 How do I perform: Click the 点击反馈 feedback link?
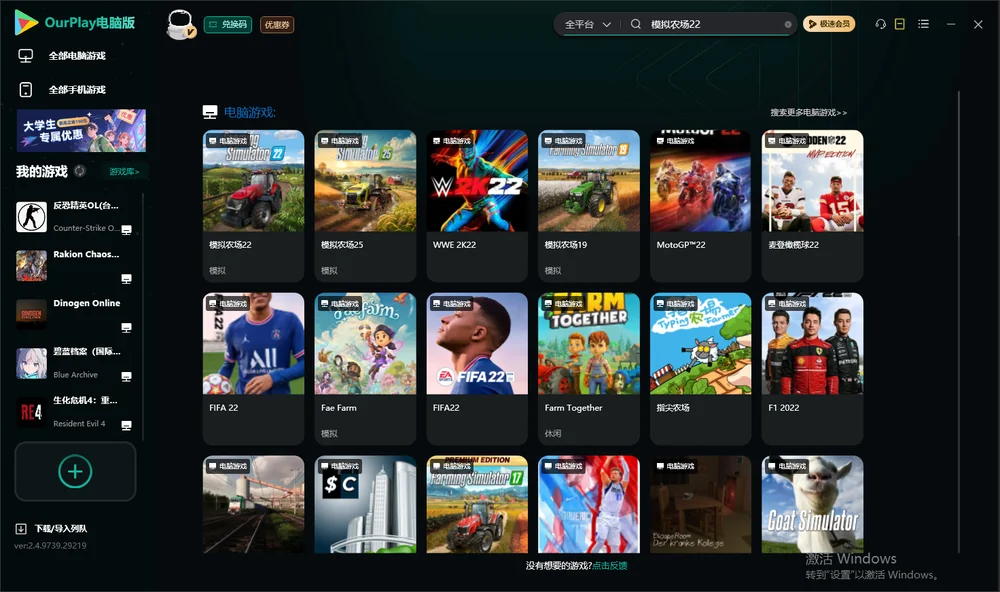(610, 565)
